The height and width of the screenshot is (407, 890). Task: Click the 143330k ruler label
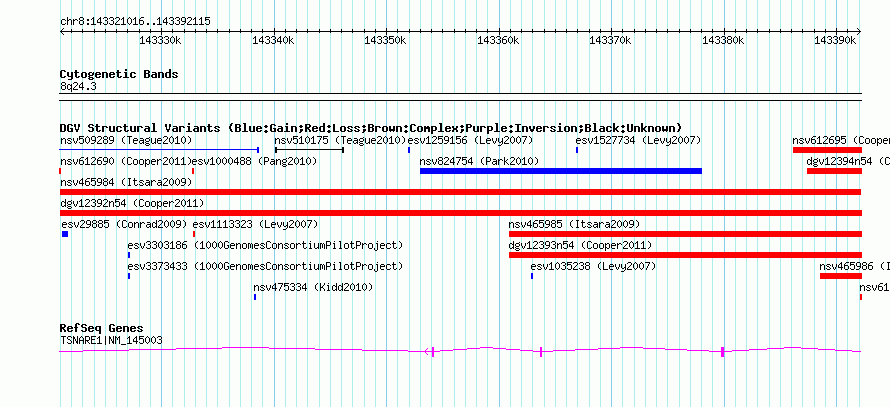(x=160, y=41)
